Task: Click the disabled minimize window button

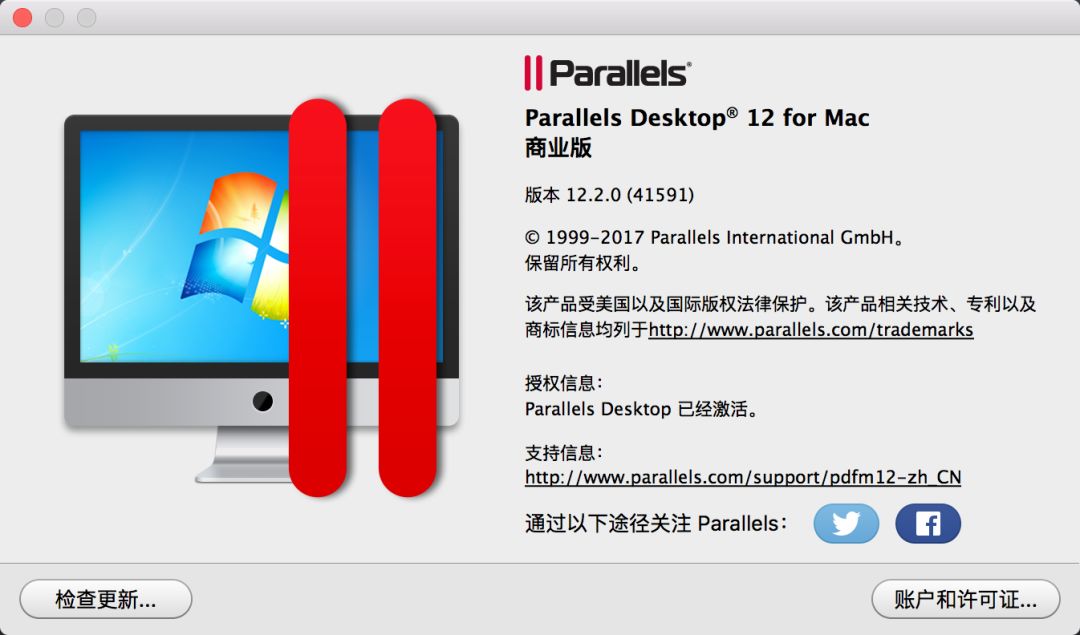Action: (x=54, y=17)
